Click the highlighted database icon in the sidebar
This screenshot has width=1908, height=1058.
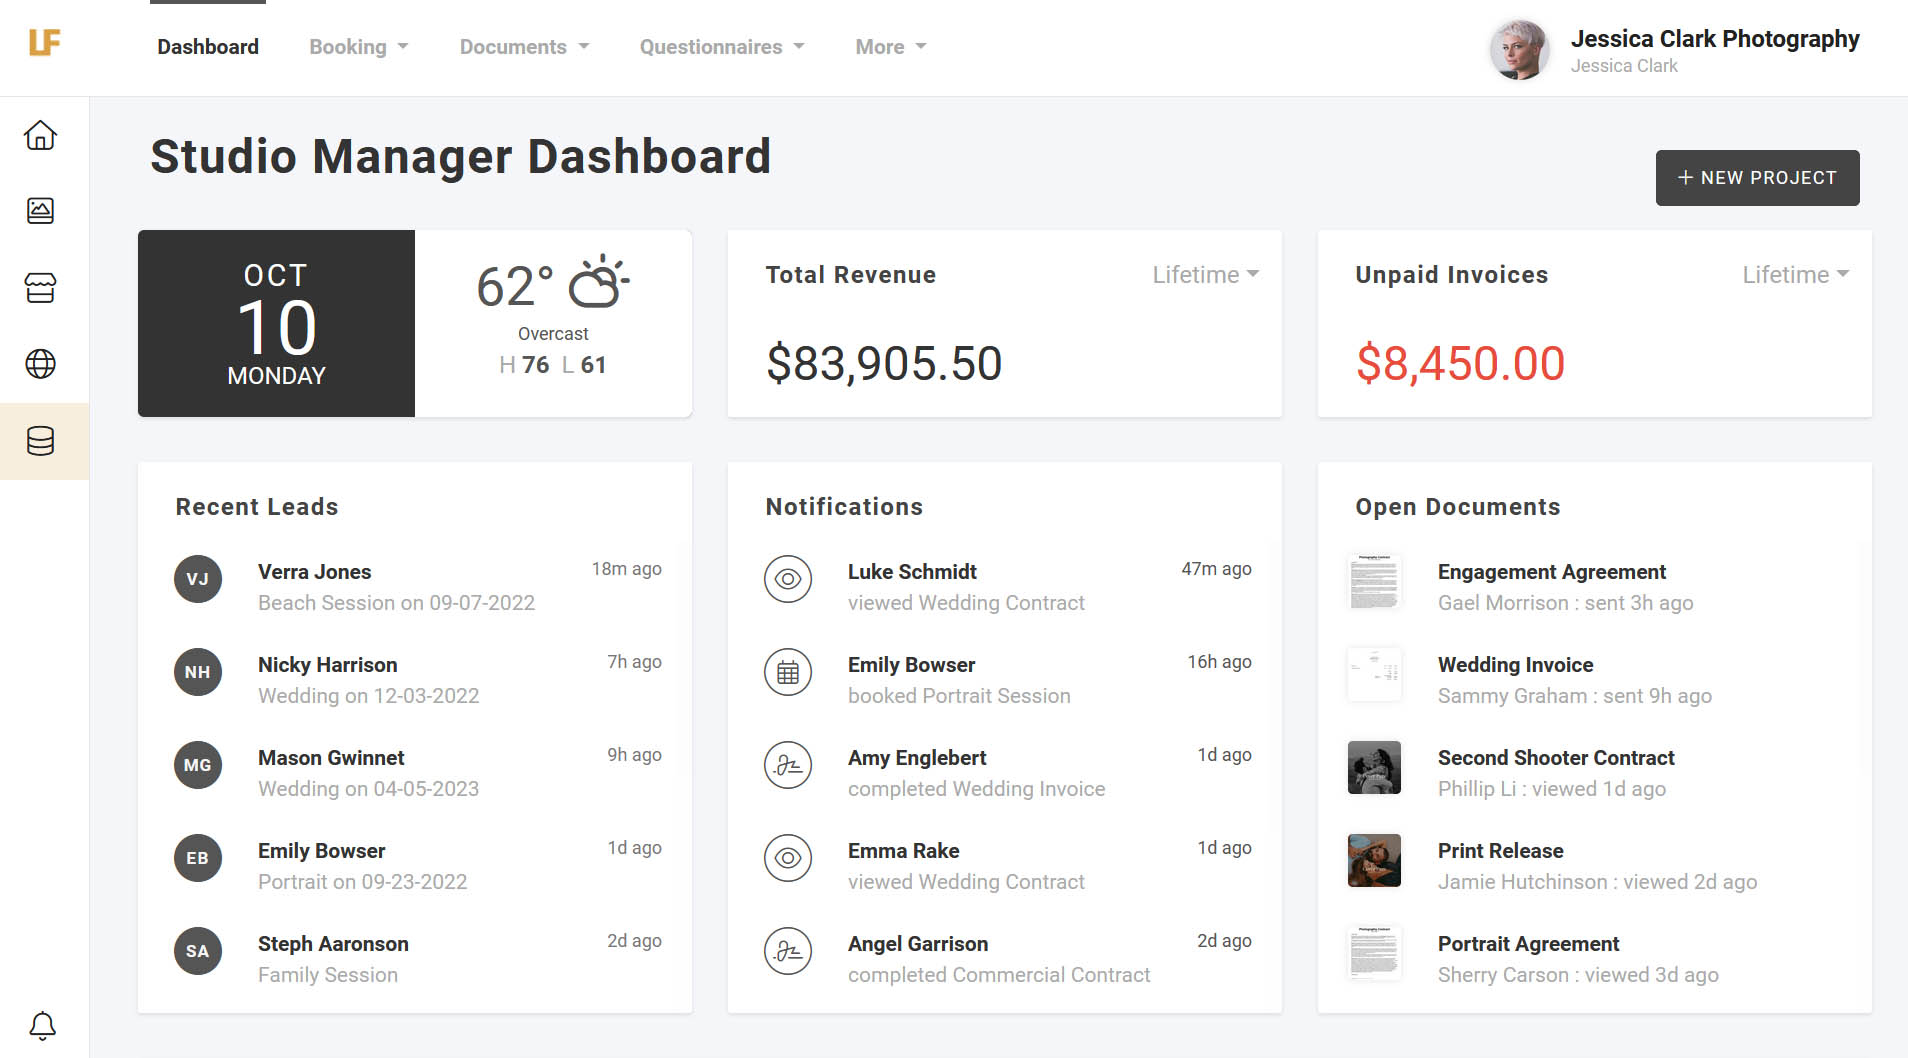tap(42, 441)
